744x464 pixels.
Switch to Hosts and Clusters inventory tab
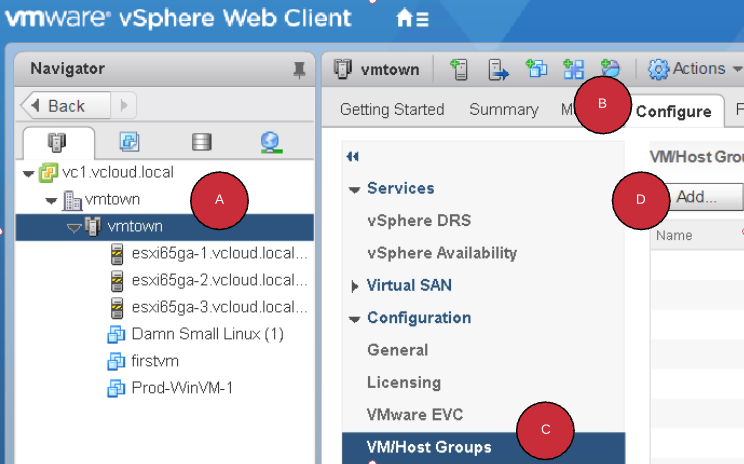(57, 142)
